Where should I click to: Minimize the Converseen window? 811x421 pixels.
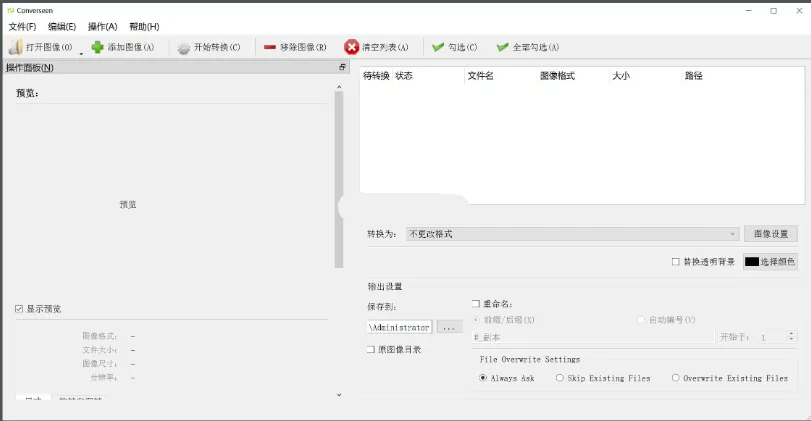point(748,10)
